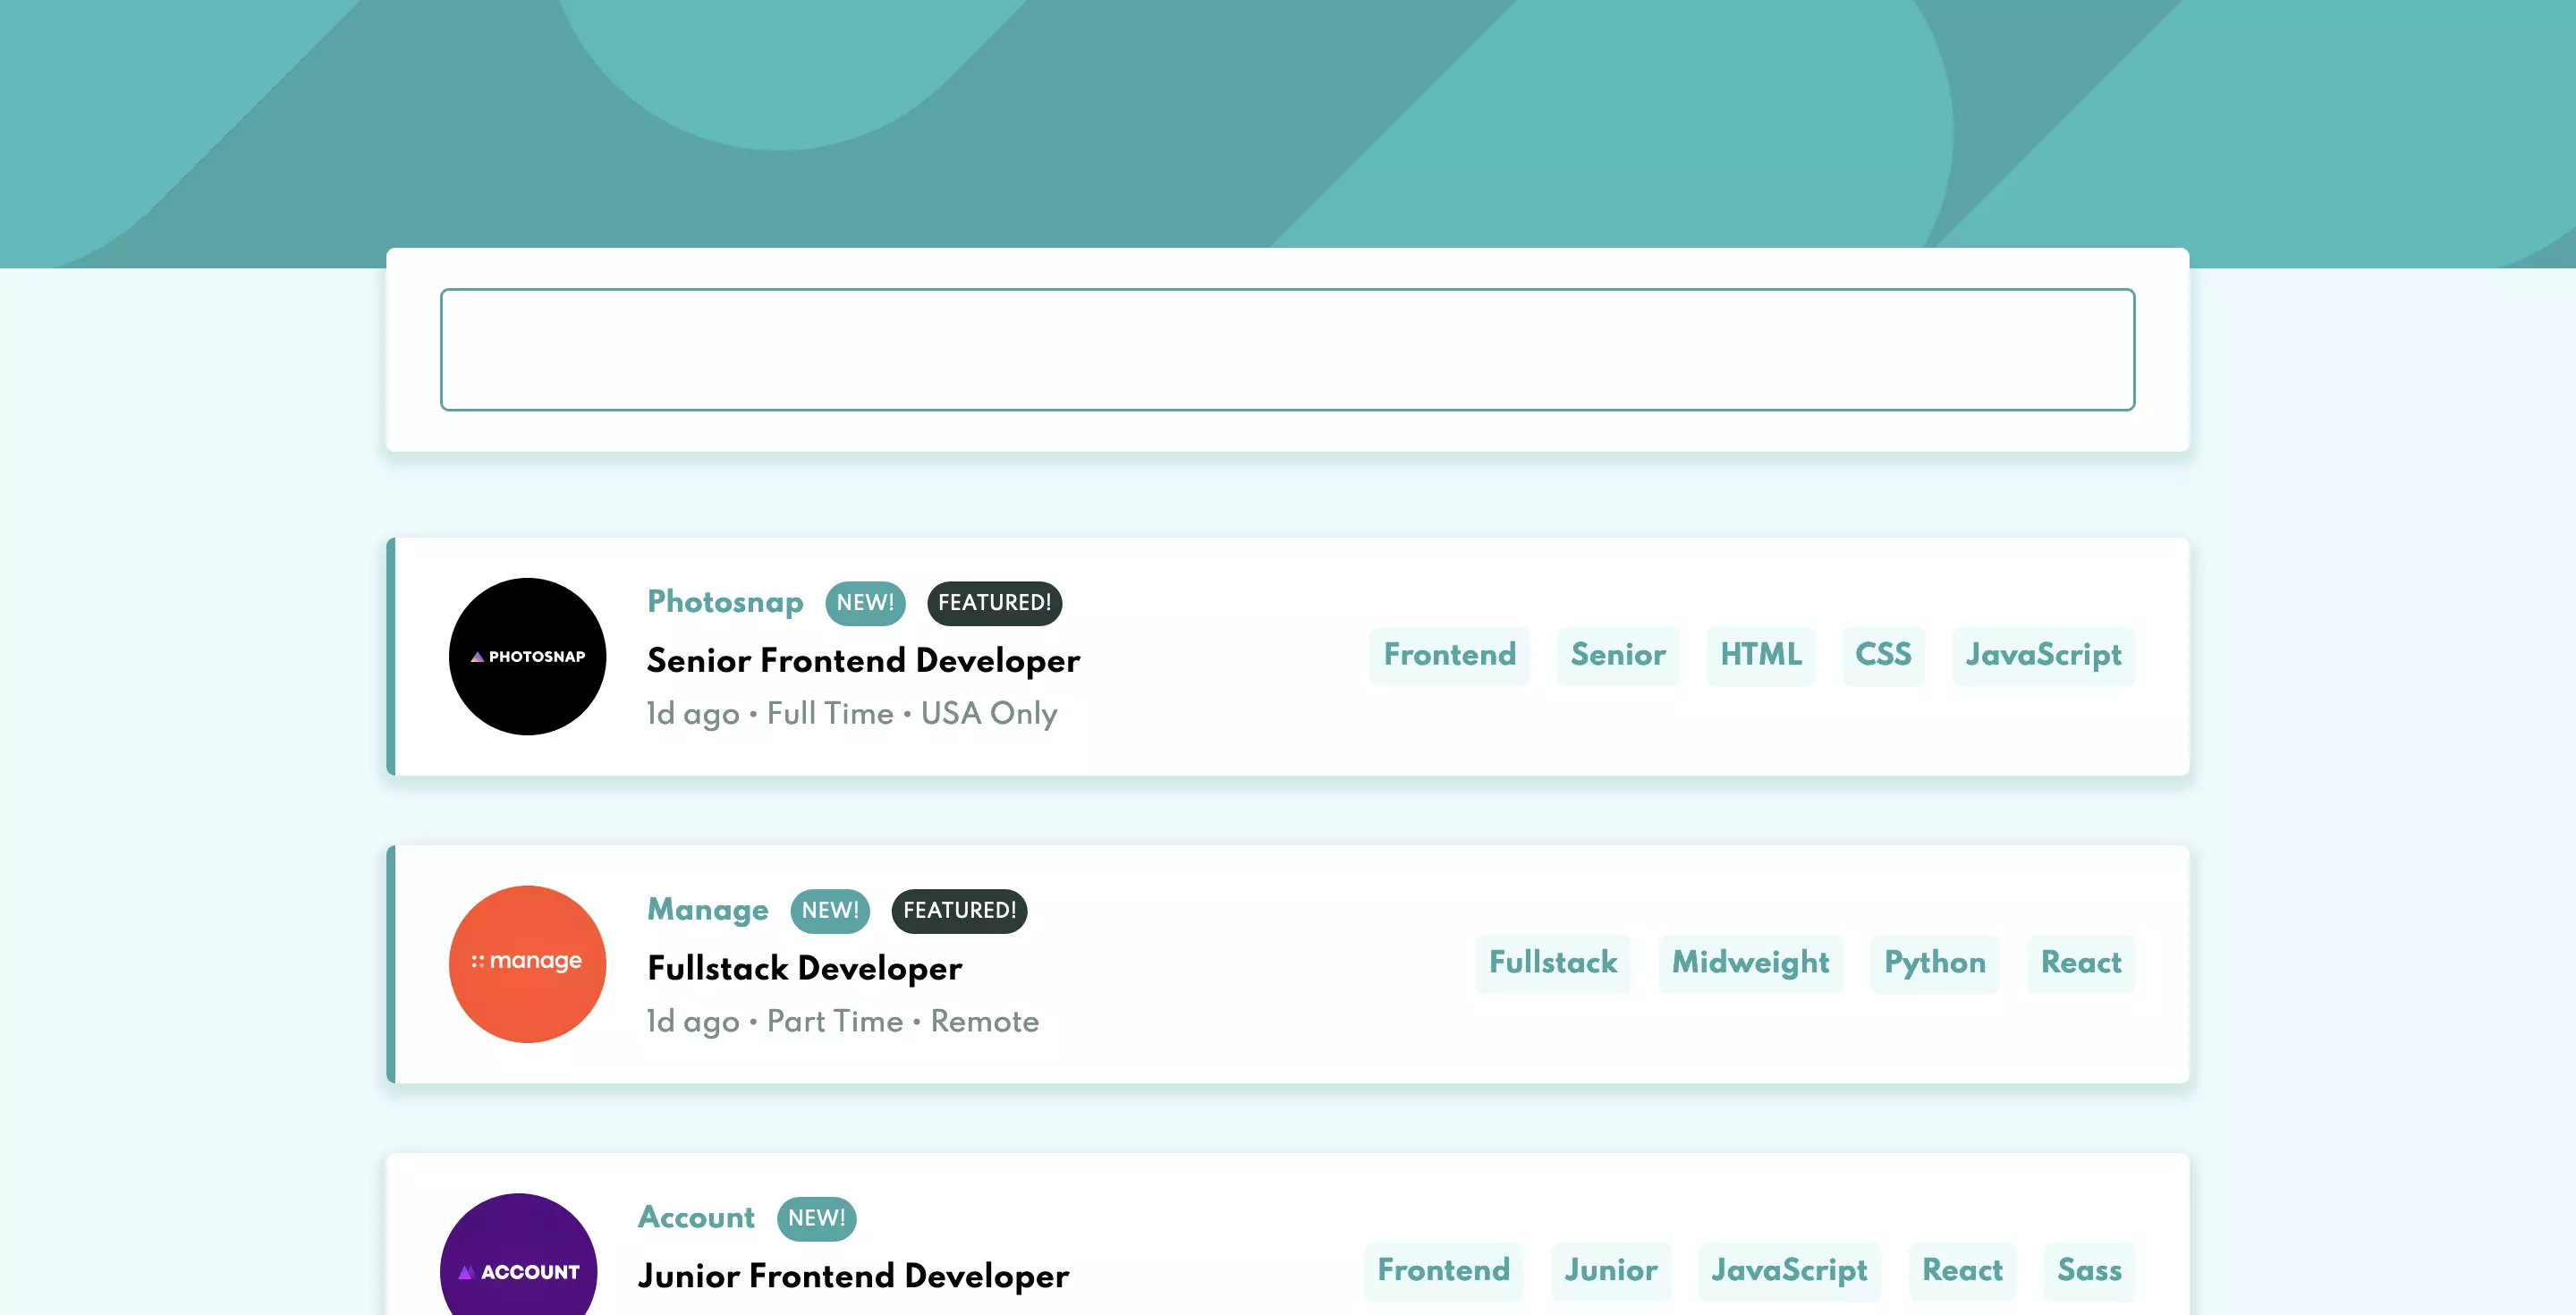
Task: Select the JavaScript tag on the Photosnap listing
Action: point(2043,656)
